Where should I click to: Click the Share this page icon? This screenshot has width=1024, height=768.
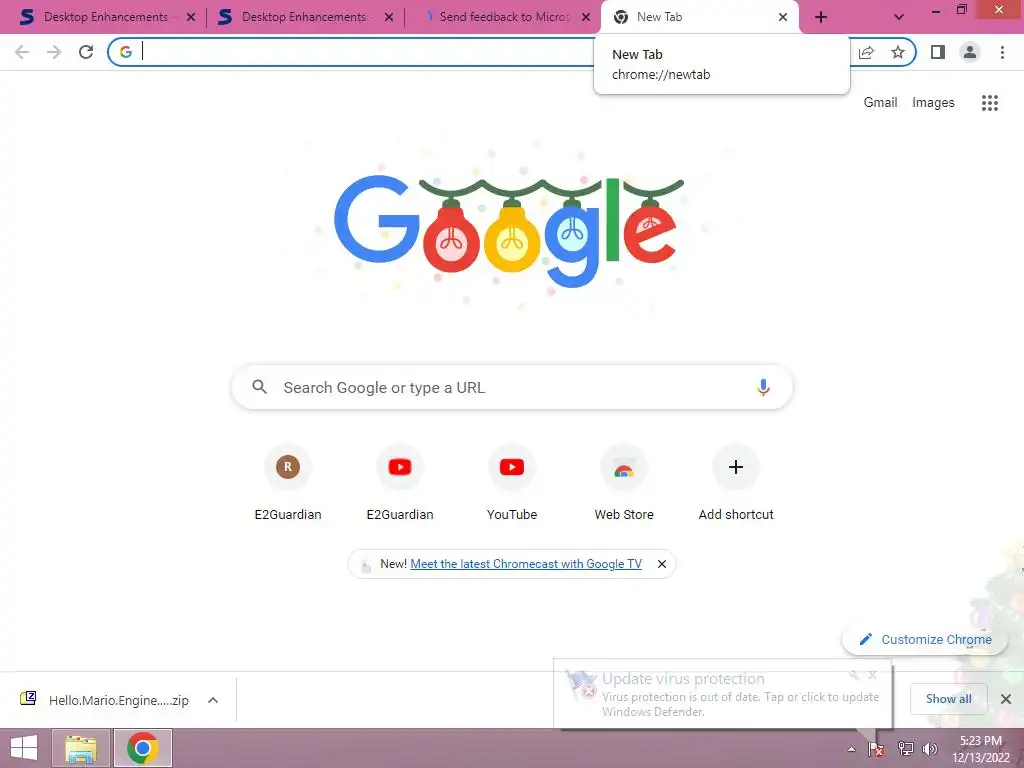tap(866, 52)
